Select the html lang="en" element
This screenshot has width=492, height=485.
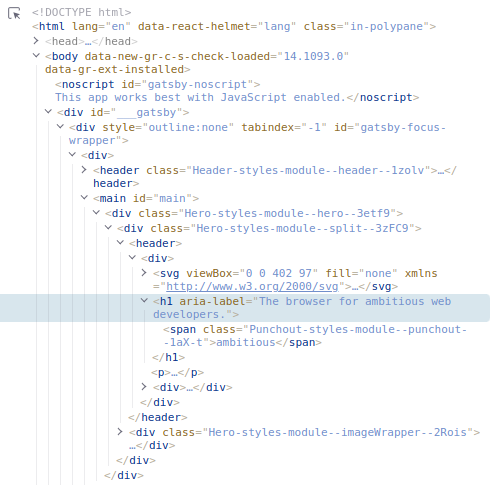click(x=234, y=26)
